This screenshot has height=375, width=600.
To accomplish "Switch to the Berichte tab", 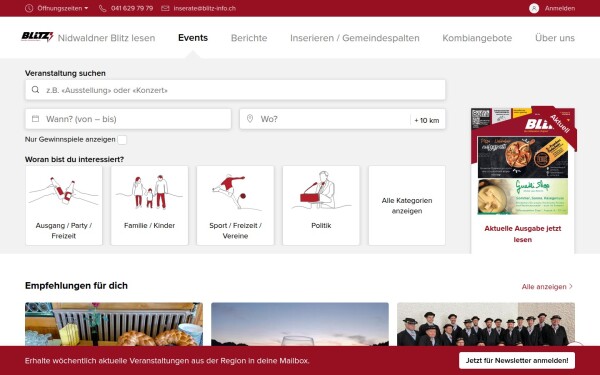I will click(x=249, y=38).
